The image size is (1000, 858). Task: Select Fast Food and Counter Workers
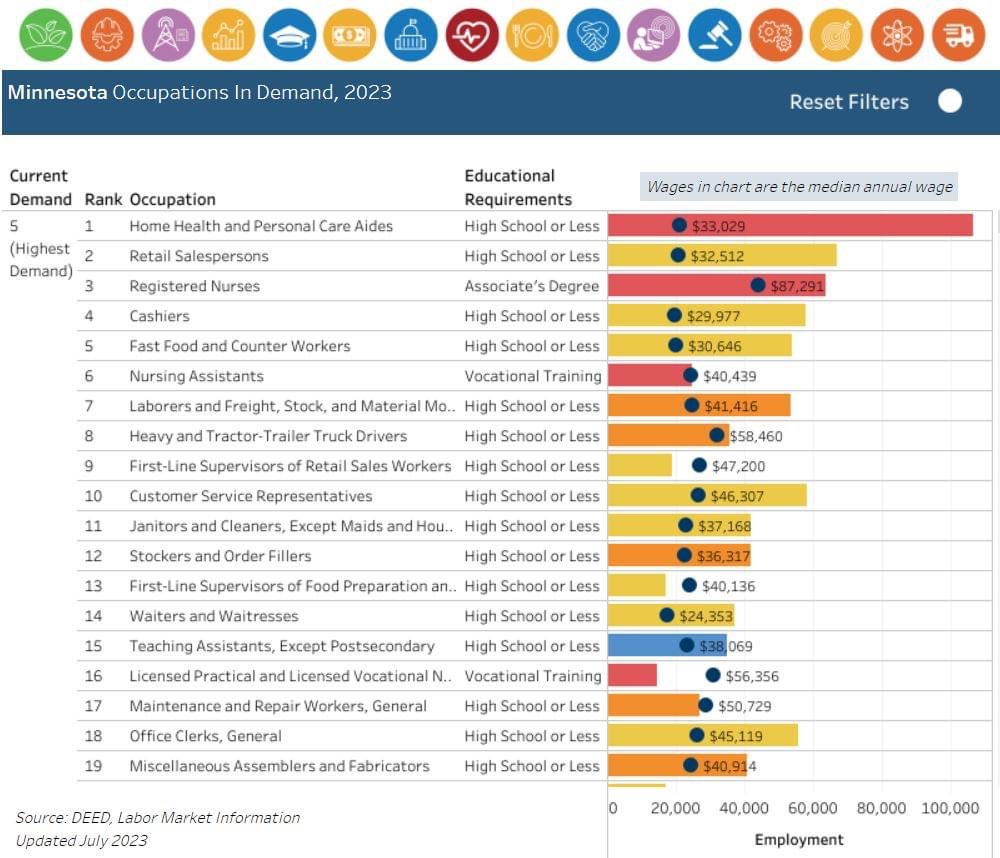tap(240, 346)
